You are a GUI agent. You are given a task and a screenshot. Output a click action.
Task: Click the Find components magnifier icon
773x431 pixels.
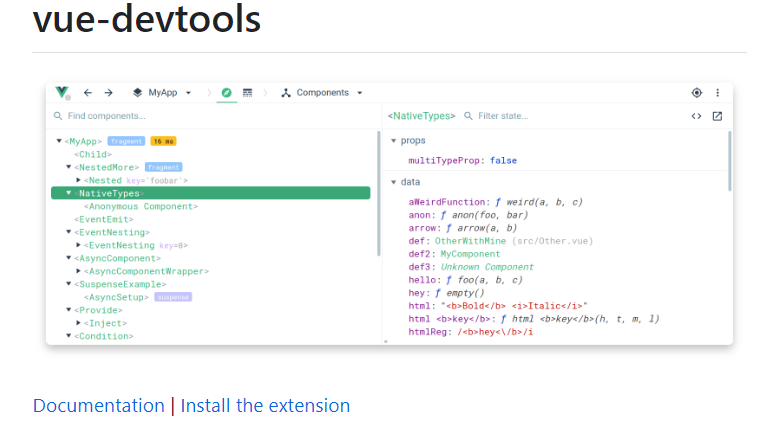58,116
